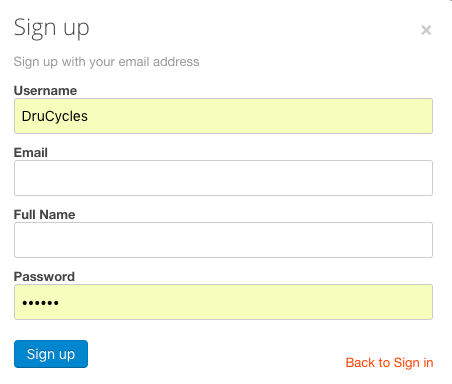Click the 'Sign up with your email address' subtitle
This screenshot has height=384, width=452.
point(106,62)
